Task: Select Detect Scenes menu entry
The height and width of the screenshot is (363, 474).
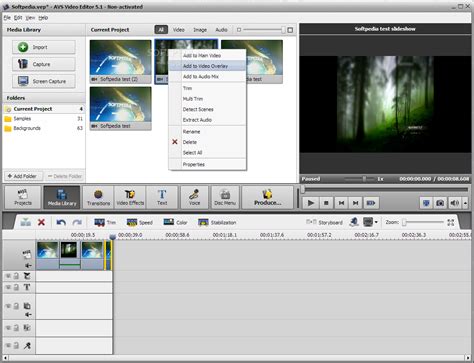Action: coord(207,109)
